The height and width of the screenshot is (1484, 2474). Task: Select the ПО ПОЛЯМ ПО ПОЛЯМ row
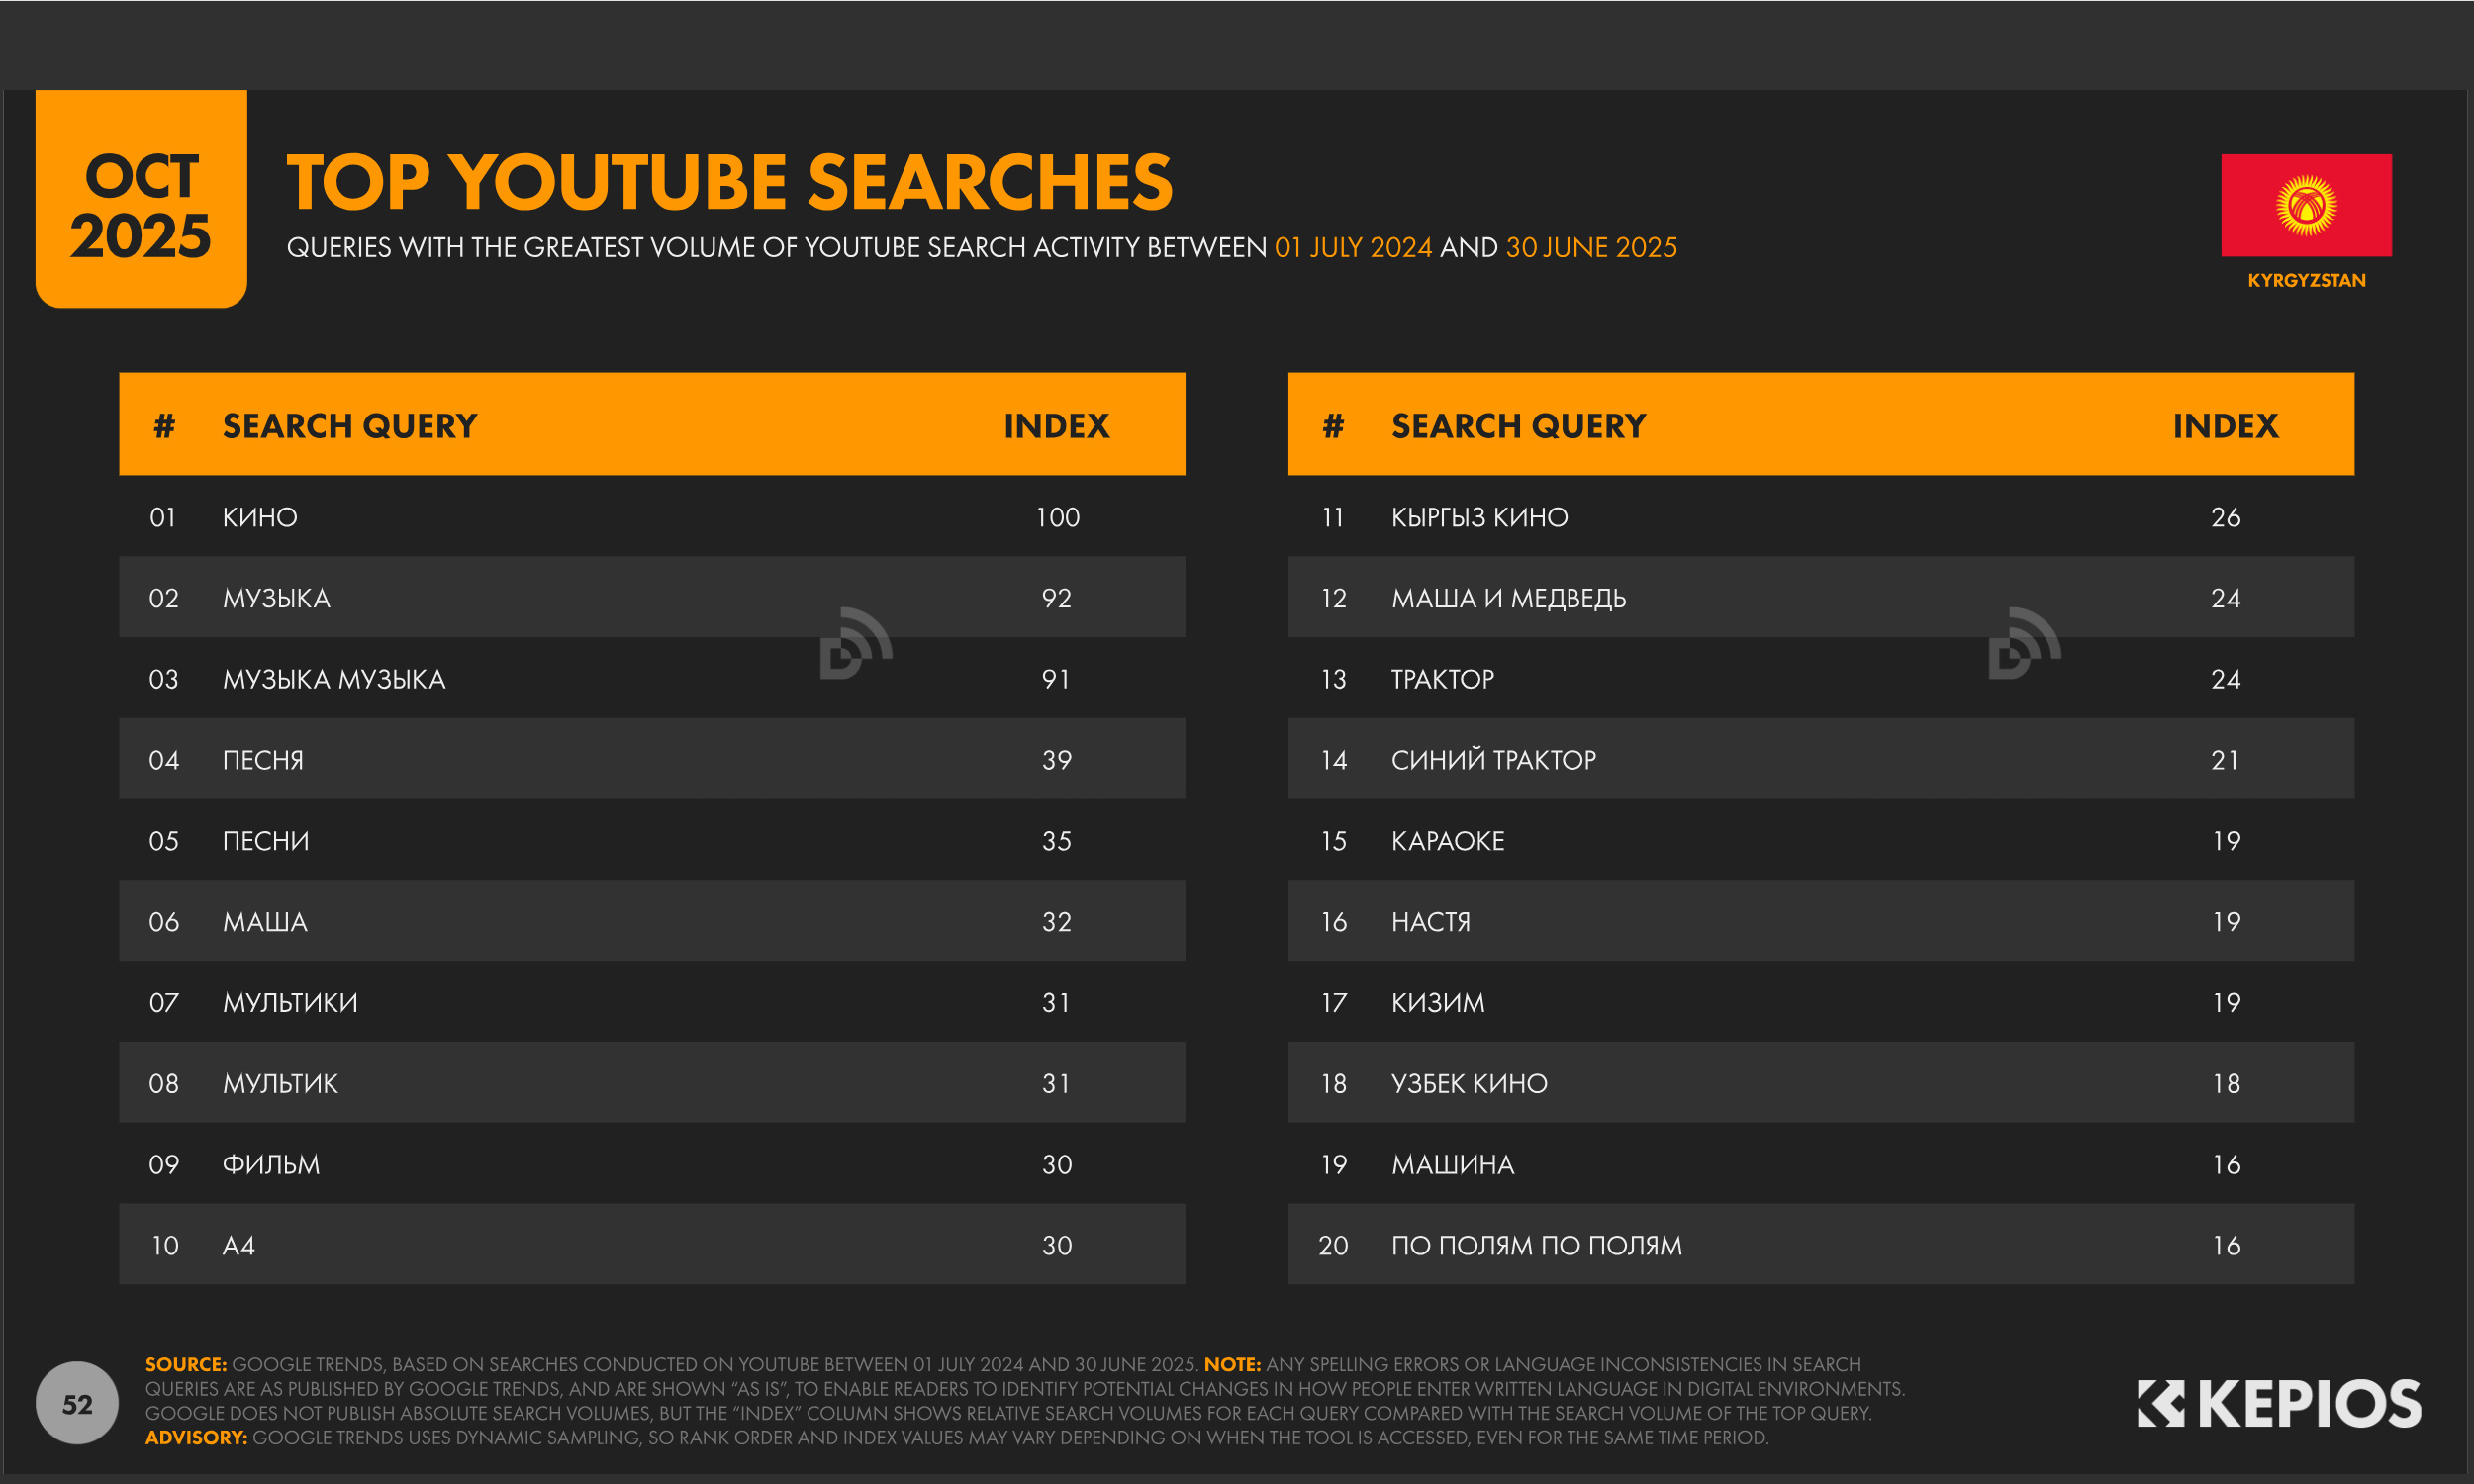point(1535,1245)
